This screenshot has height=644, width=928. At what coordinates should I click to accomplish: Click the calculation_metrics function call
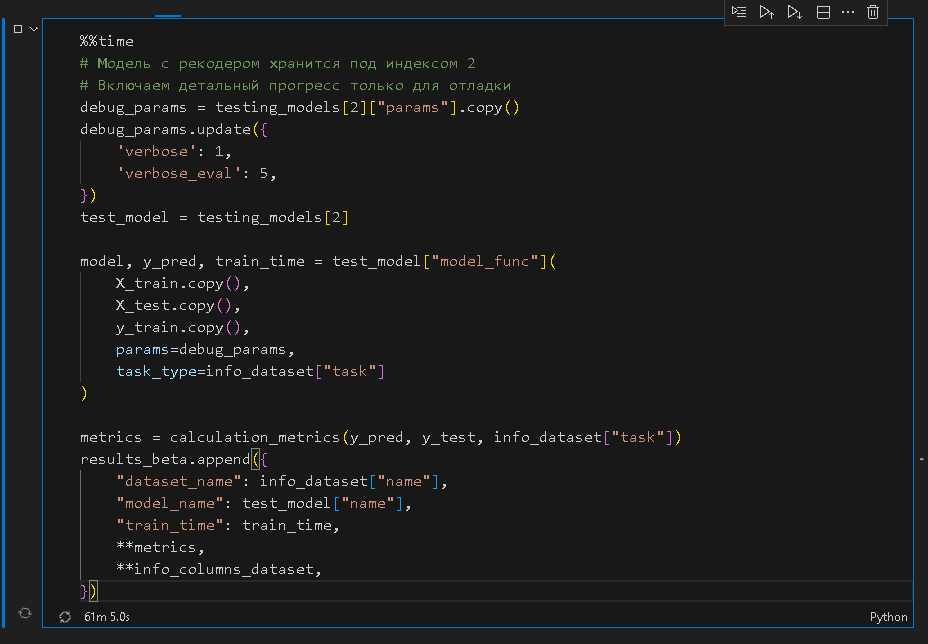255,437
